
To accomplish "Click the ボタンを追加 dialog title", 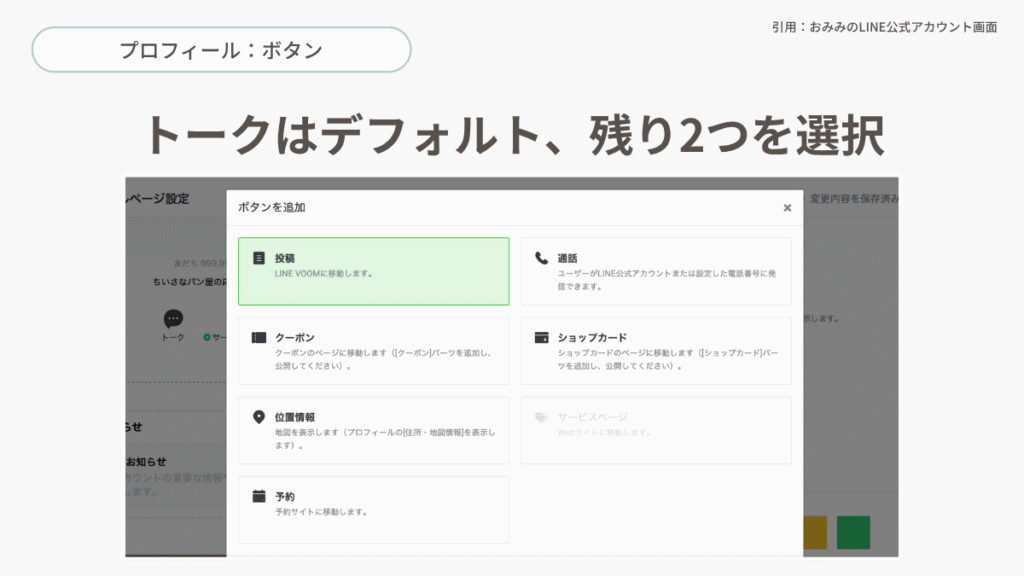I will point(271,208).
